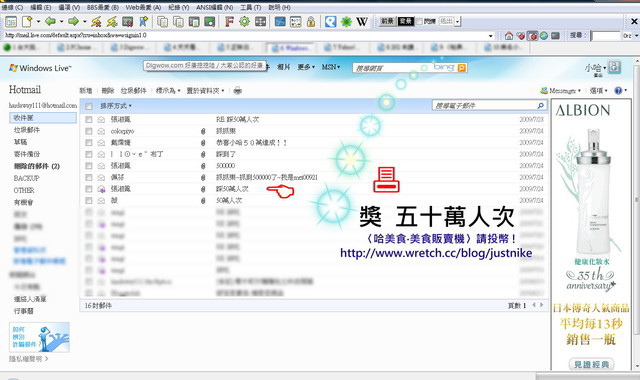The width and height of the screenshot is (640, 380).
Task: Open the Web最愛(A) menu
Action: click(143, 7)
